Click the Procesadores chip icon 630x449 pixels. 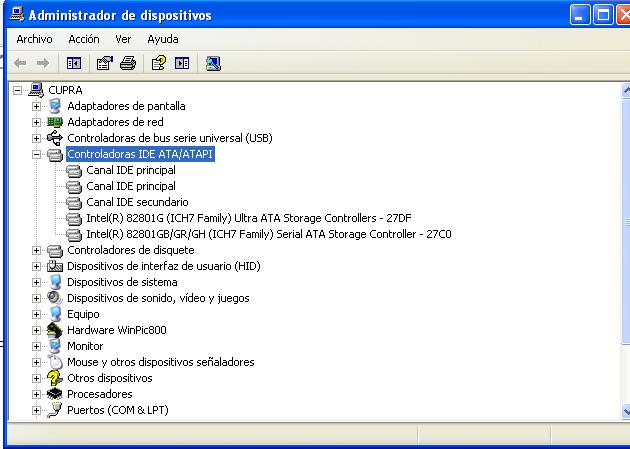pos(55,394)
